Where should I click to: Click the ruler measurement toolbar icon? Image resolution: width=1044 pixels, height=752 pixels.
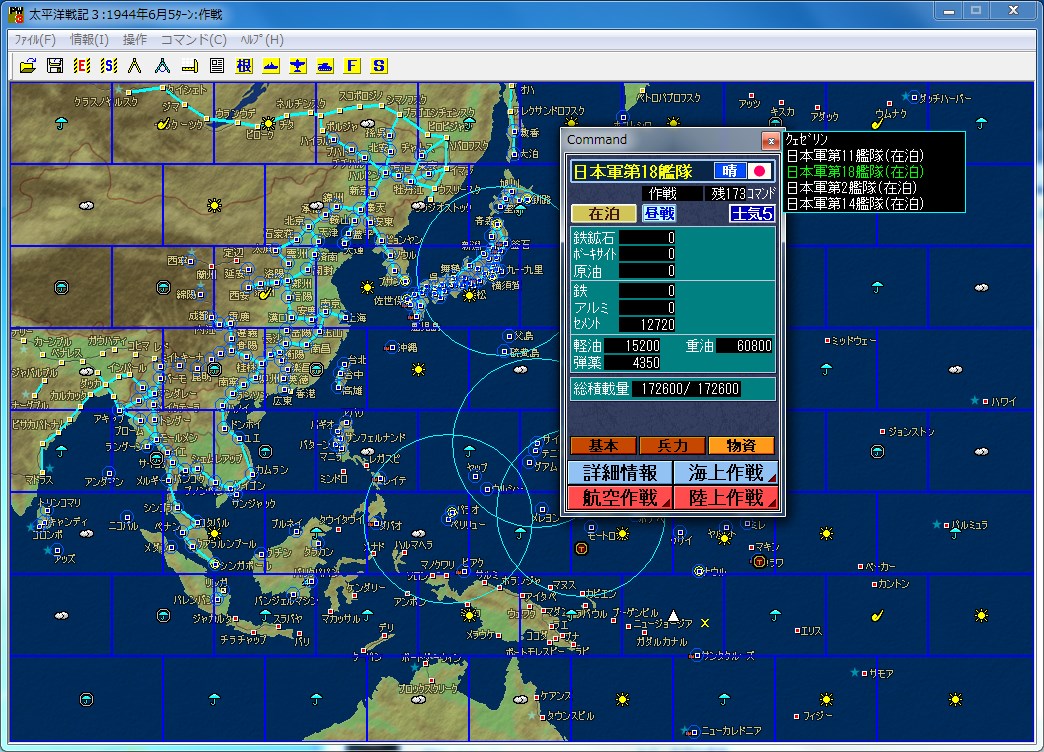coord(190,65)
